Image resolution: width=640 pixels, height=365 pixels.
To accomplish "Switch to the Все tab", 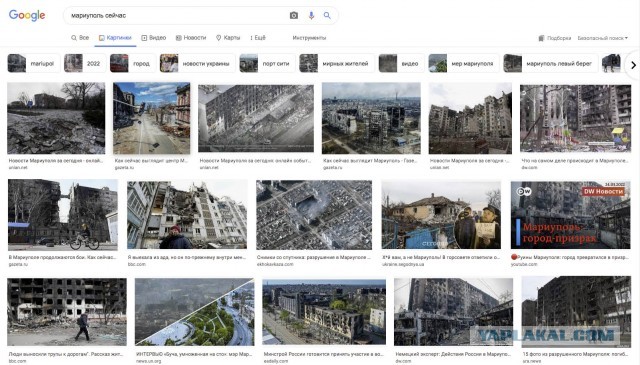I will coord(80,38).
